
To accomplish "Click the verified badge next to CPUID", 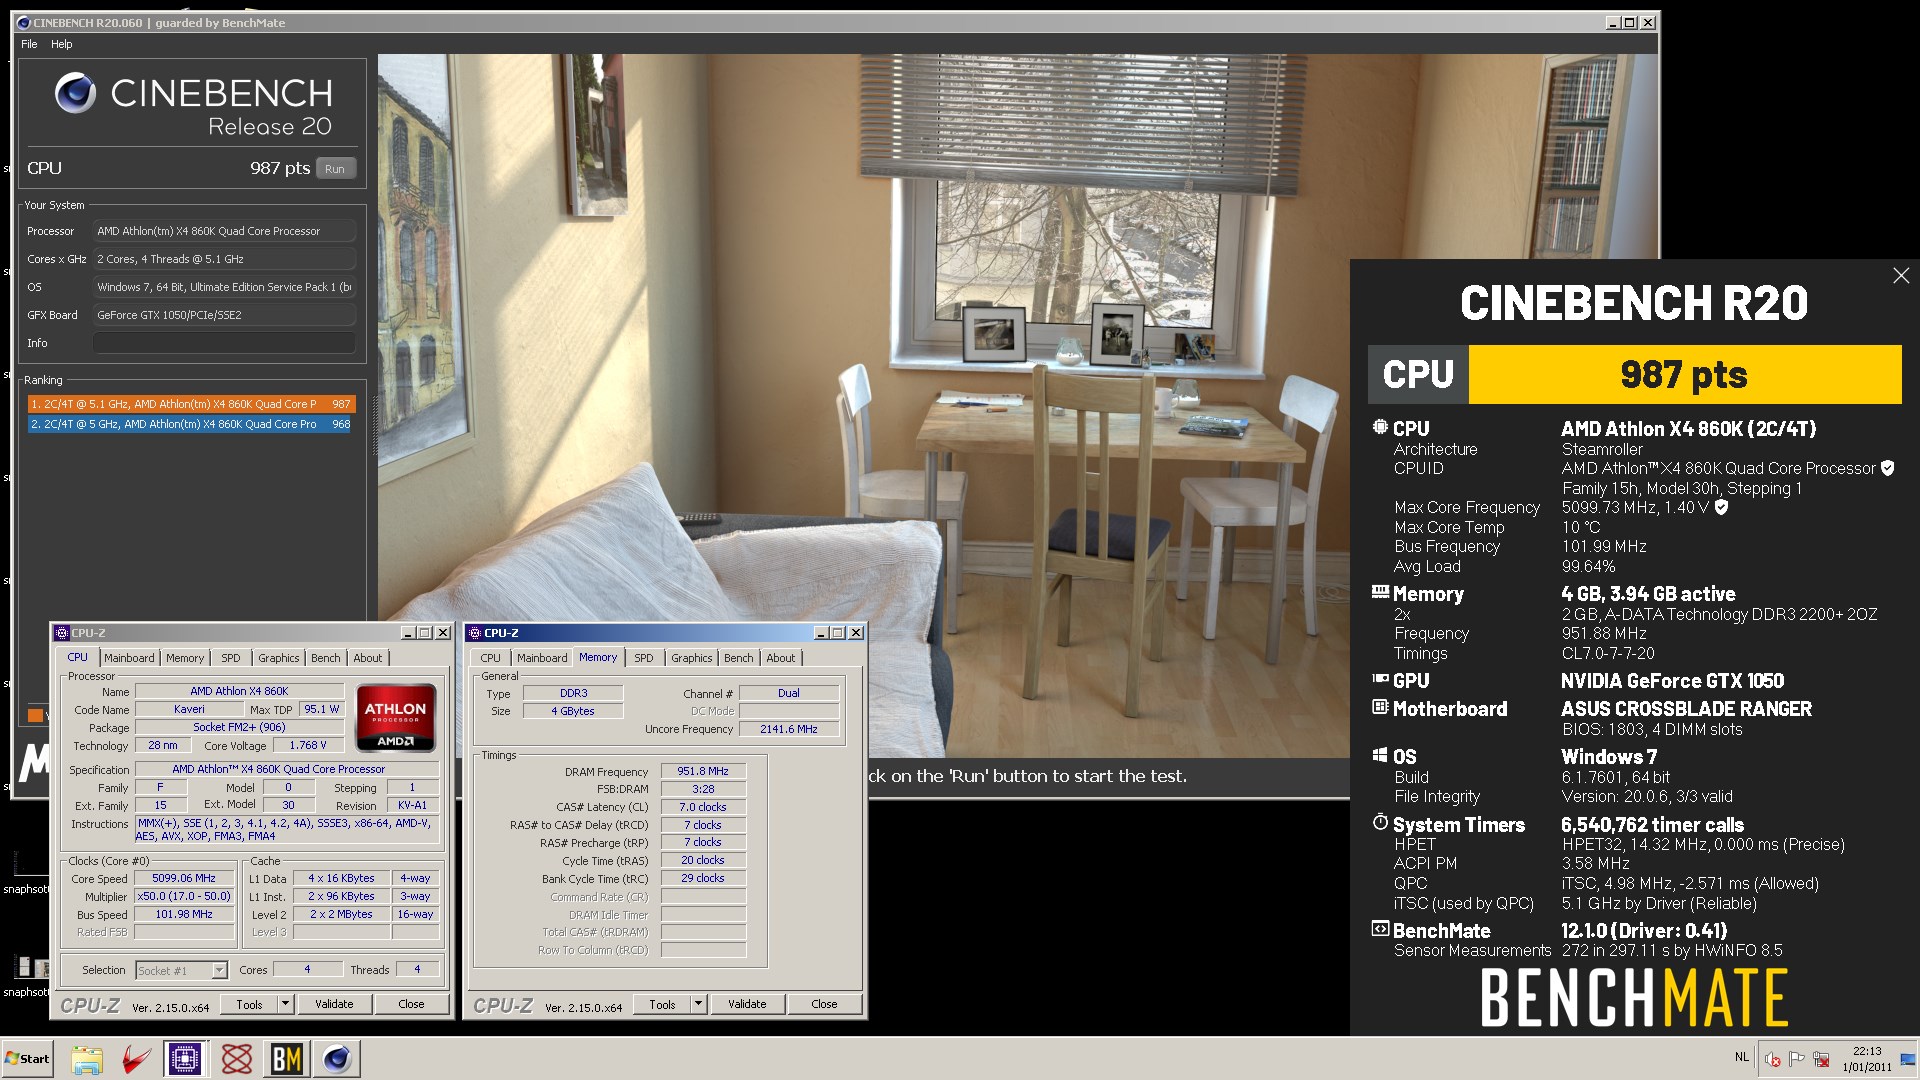I will coord(1888,468).
